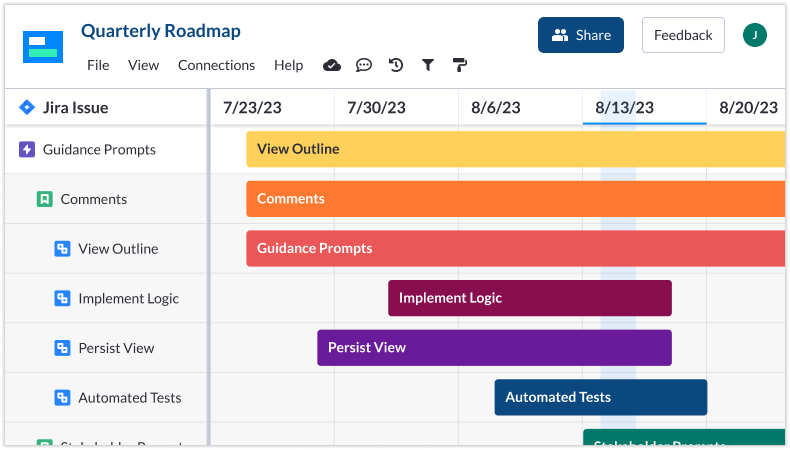Click the roadmap app logo icon

coord(43,47)
